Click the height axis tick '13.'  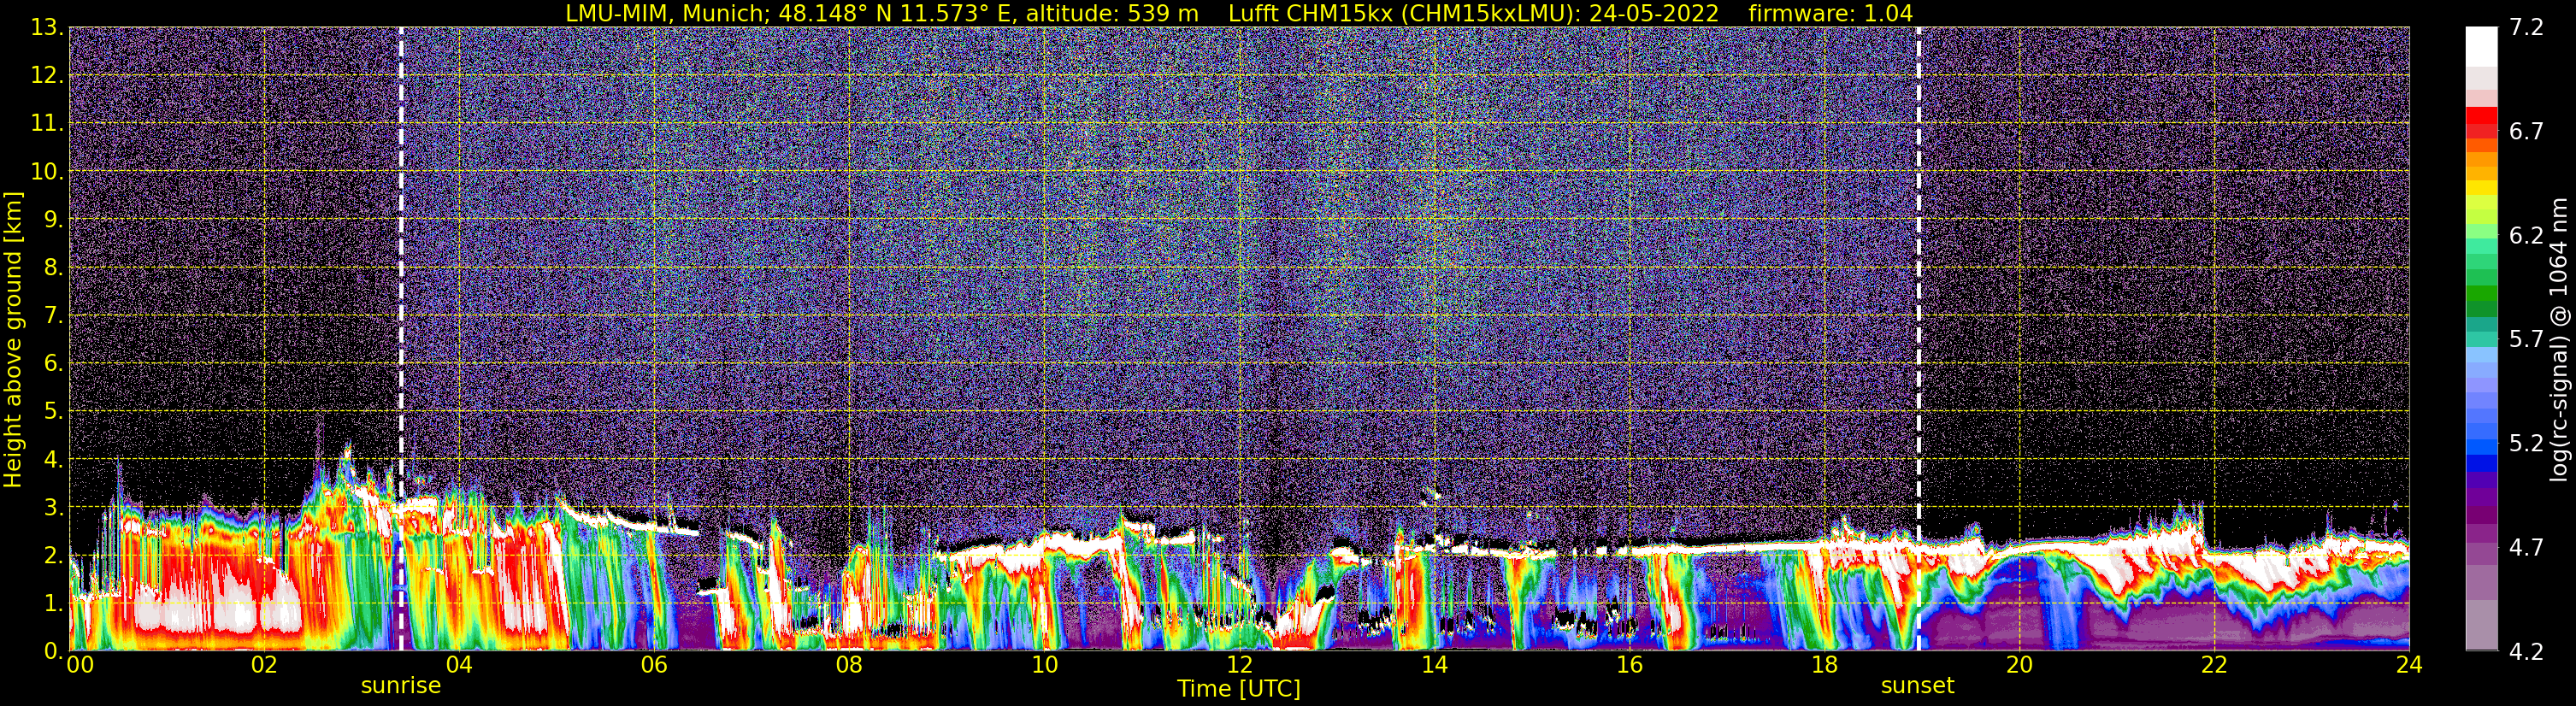47,27
